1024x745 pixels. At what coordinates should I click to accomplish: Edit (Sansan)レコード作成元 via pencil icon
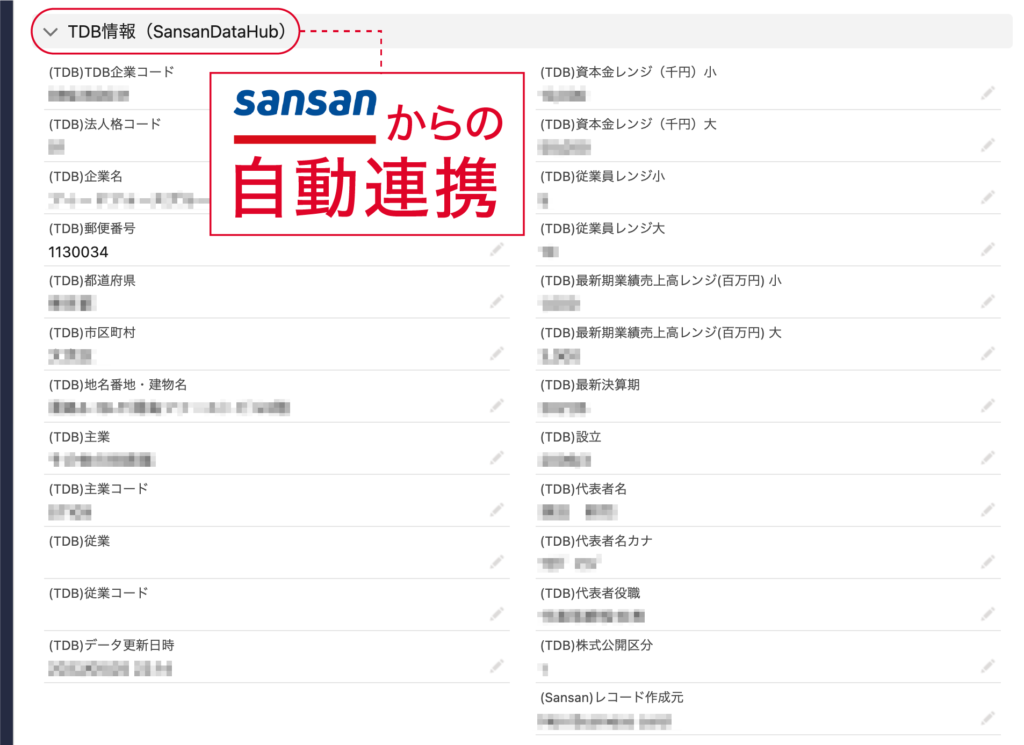(x=987, y=718)
